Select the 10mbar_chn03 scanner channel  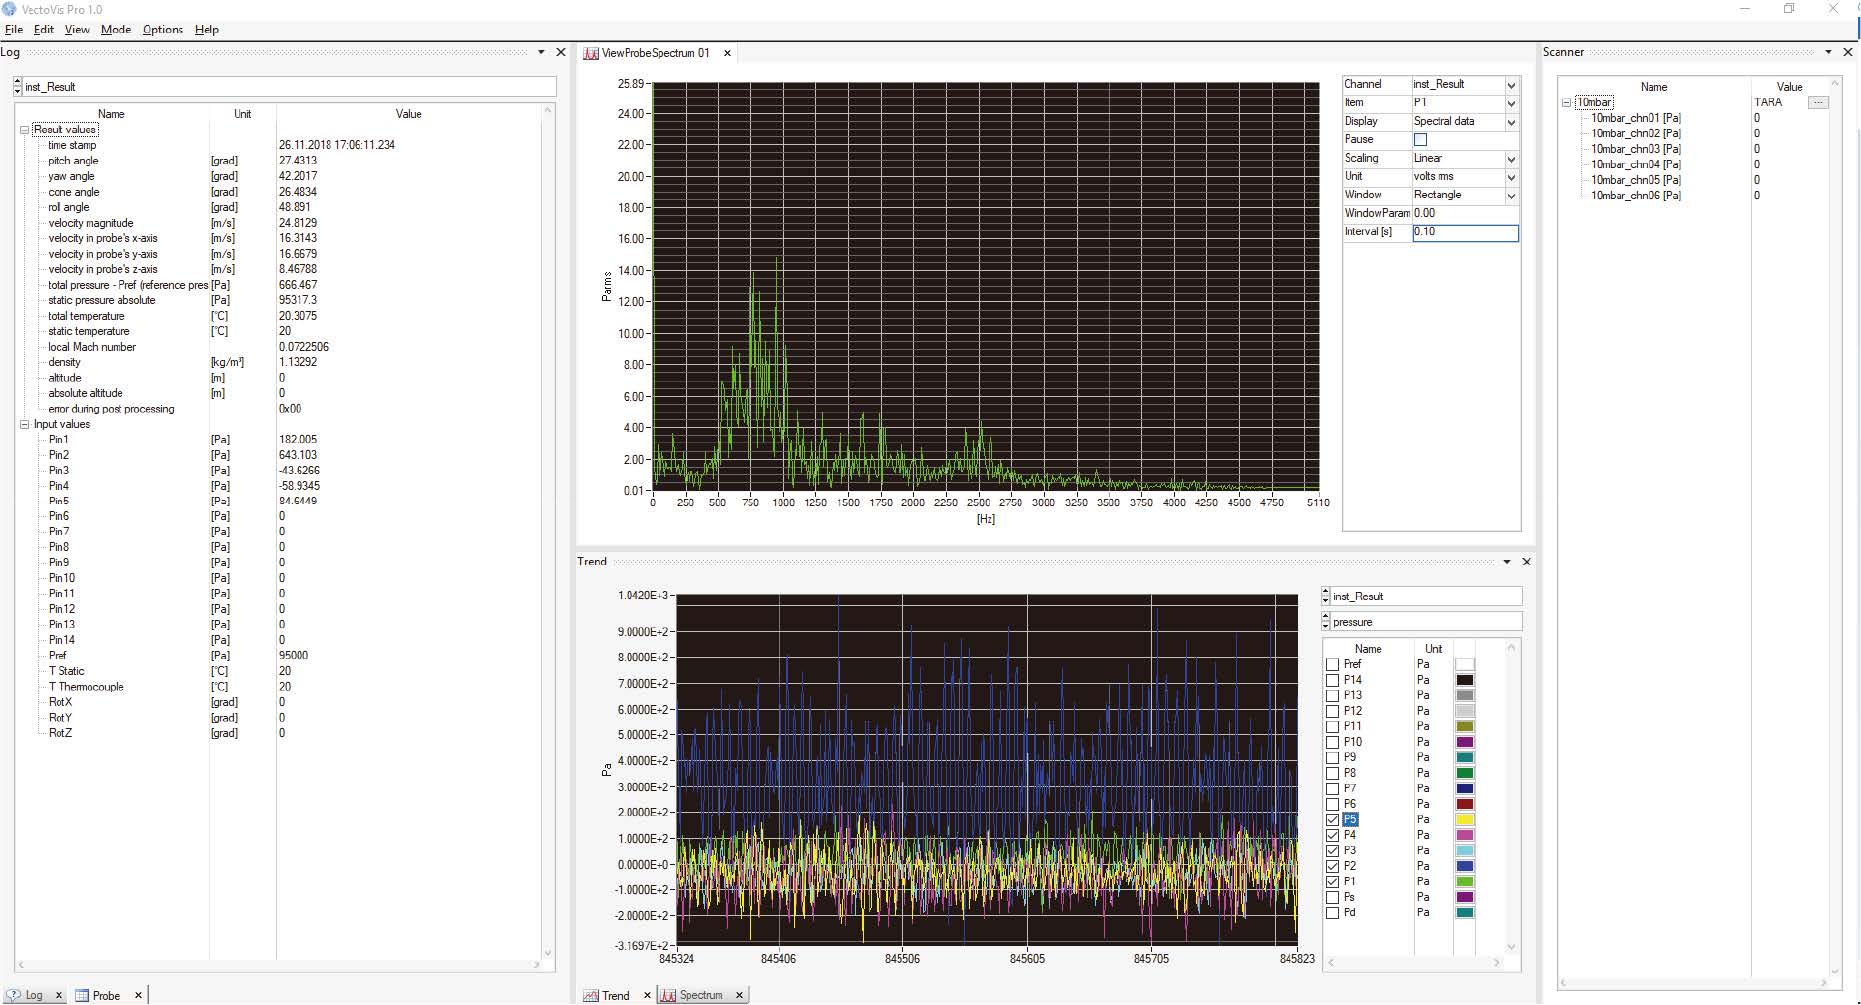[1635, 149]
